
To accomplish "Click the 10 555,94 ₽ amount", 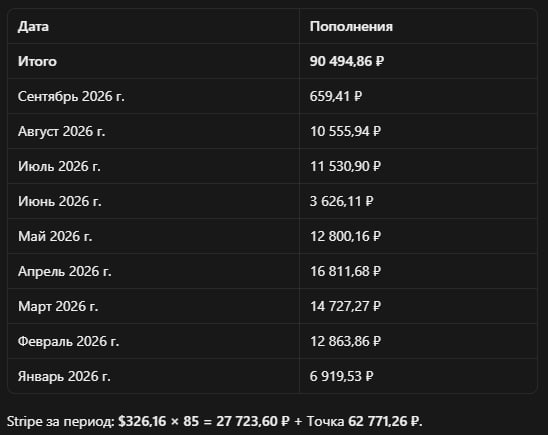I will click(x=345, y=131).
